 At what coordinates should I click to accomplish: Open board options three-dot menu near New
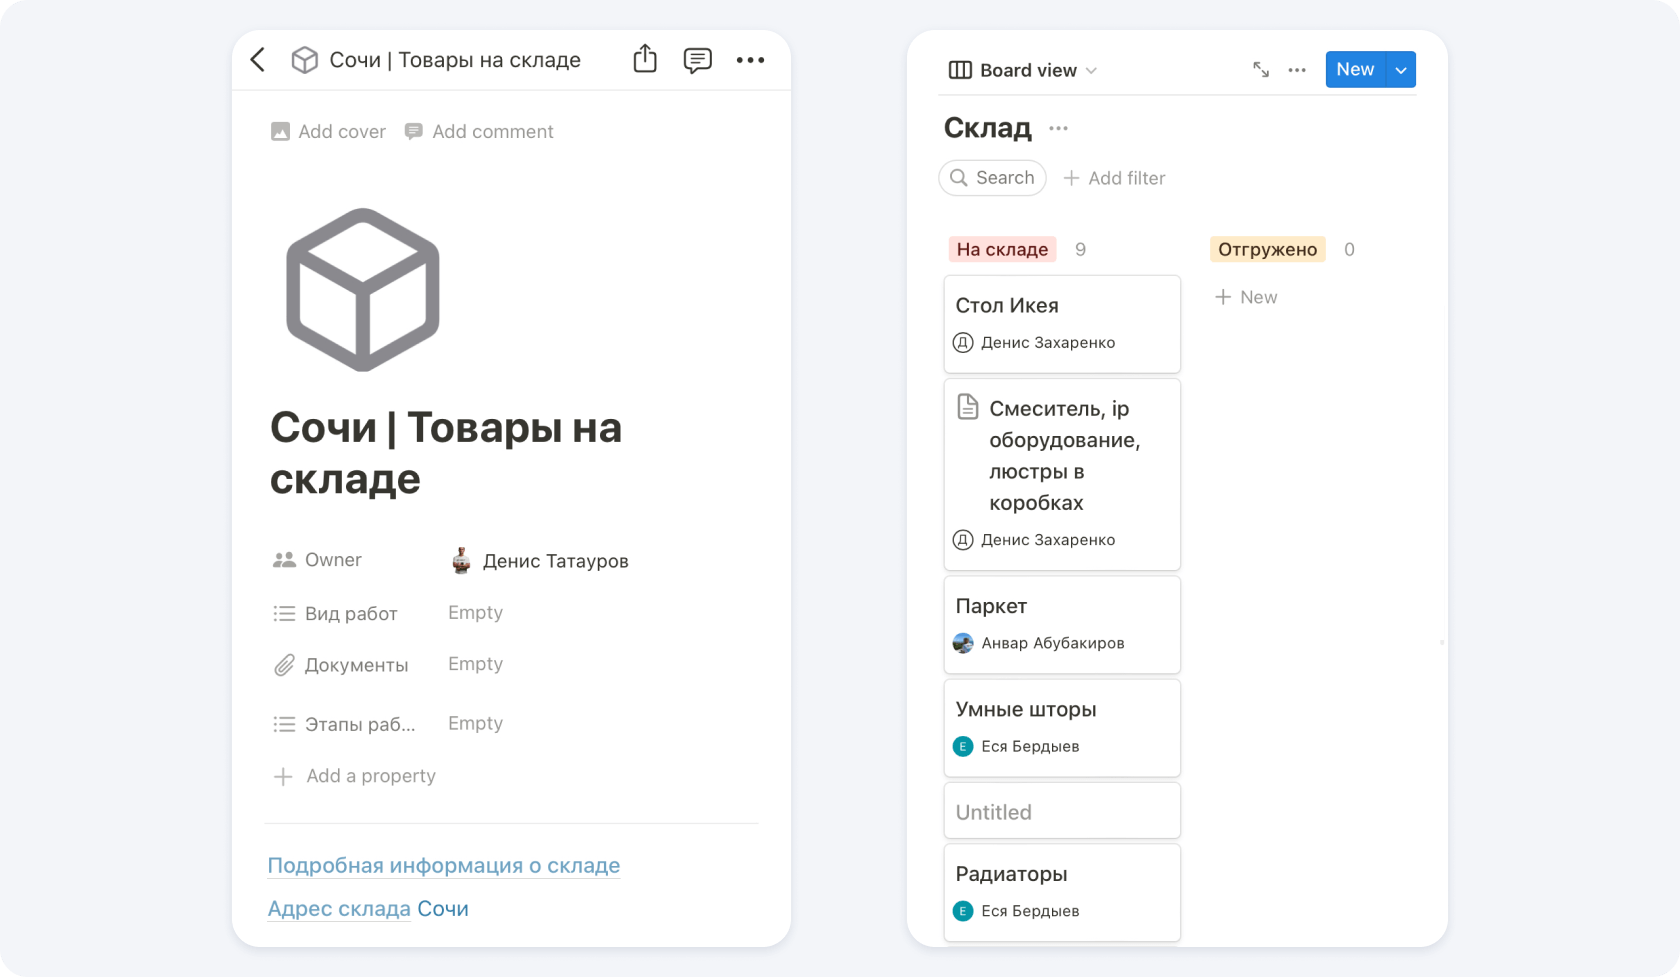pyautogui.click(x=1297, y=70)
